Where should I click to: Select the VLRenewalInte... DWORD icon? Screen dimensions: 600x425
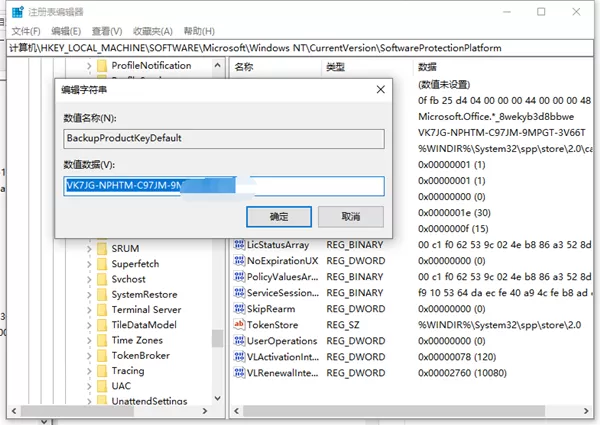coord(239,373)
